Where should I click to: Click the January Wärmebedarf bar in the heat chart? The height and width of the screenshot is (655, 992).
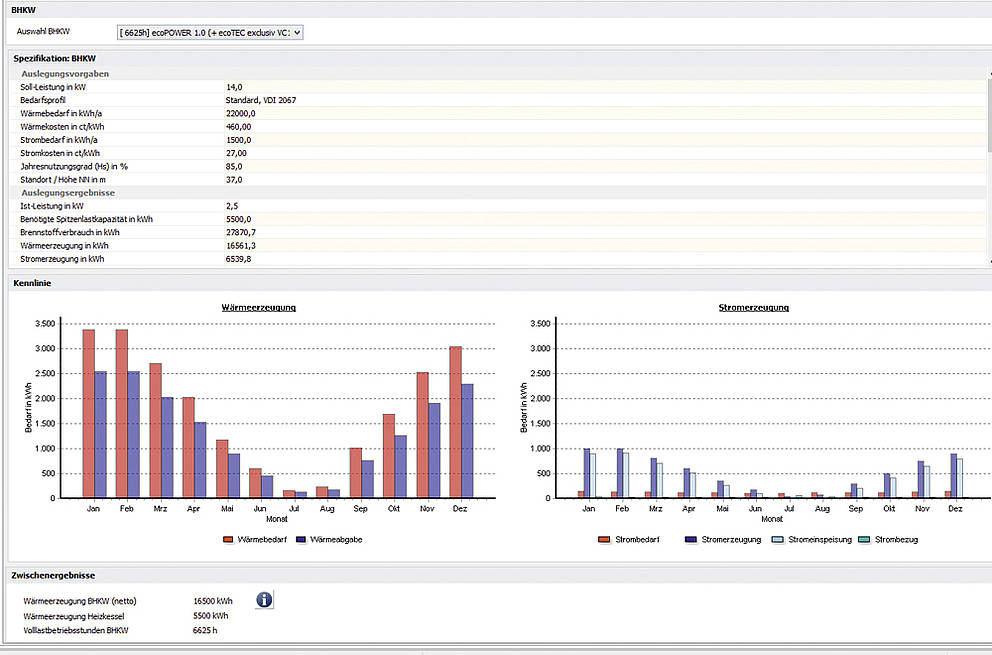[88, 412]
